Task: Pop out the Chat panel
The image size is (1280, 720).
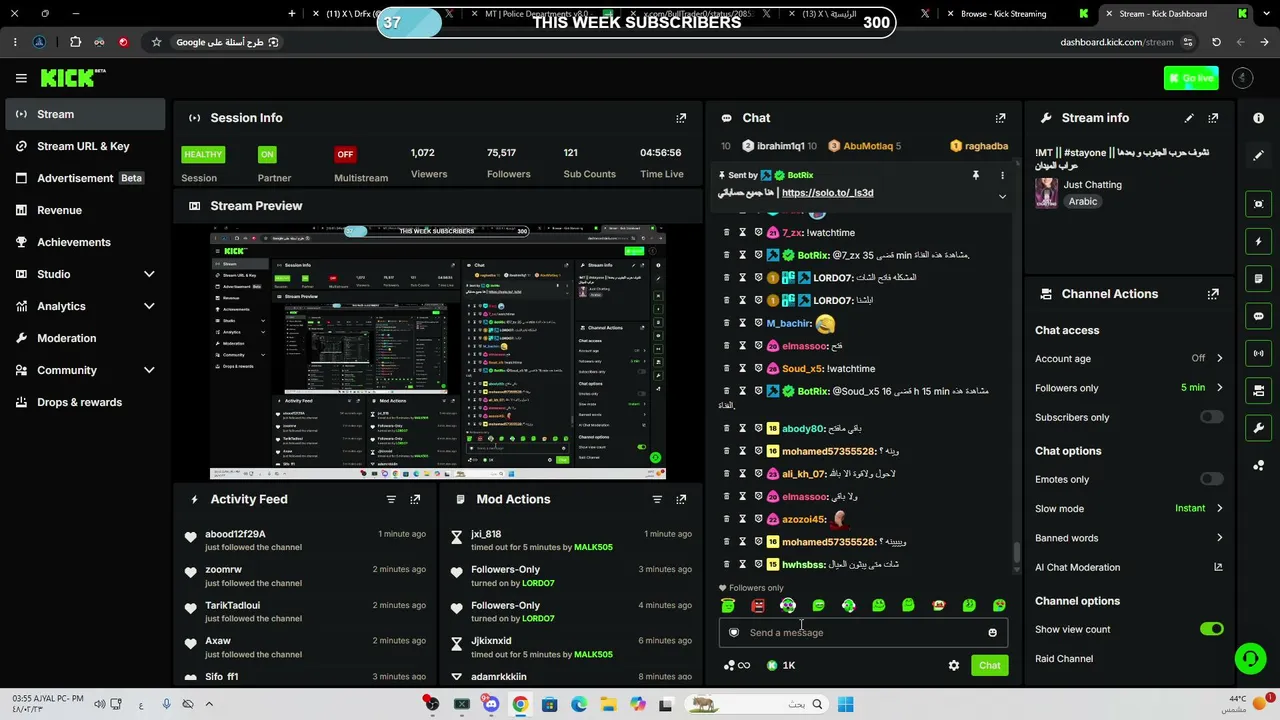Action: (x=1000, y=118)
